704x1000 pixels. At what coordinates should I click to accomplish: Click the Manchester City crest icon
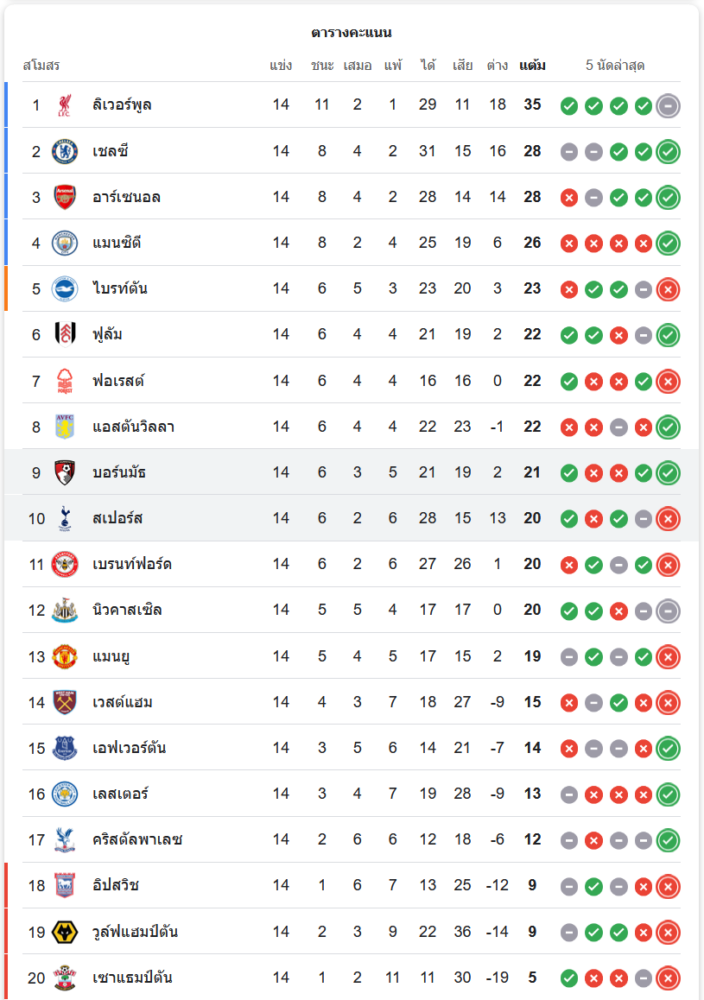click(64, 243)
